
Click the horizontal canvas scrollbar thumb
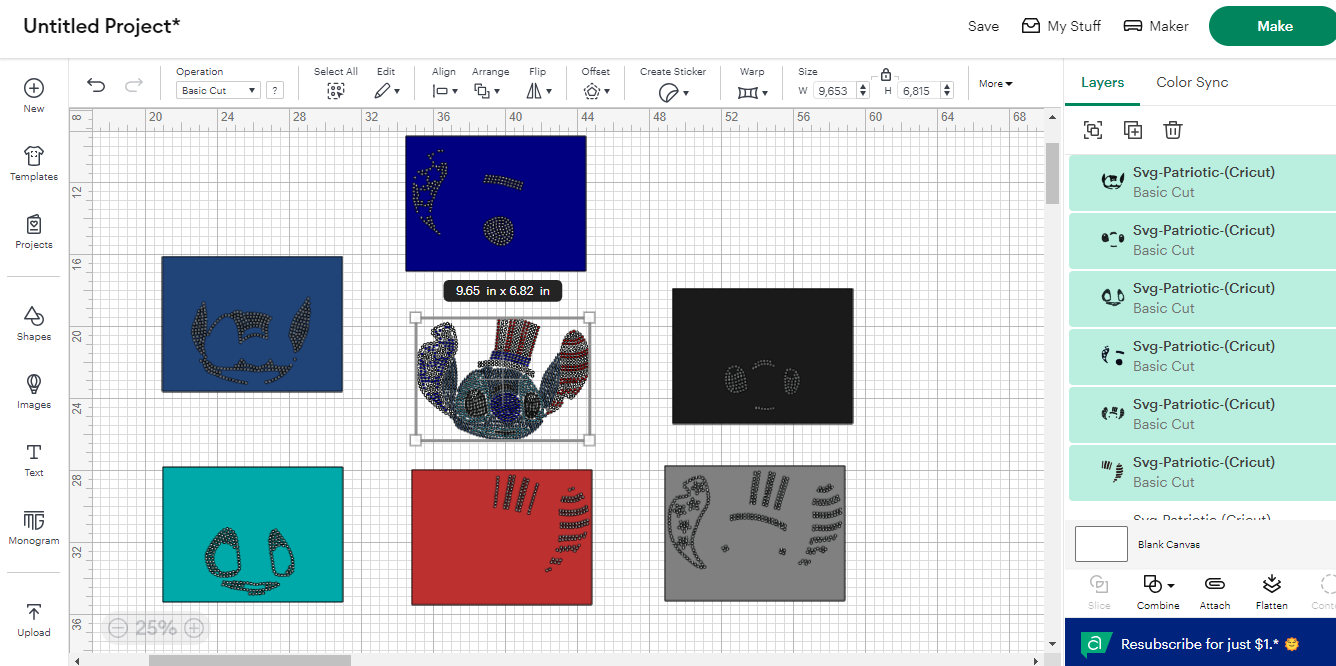250,660
